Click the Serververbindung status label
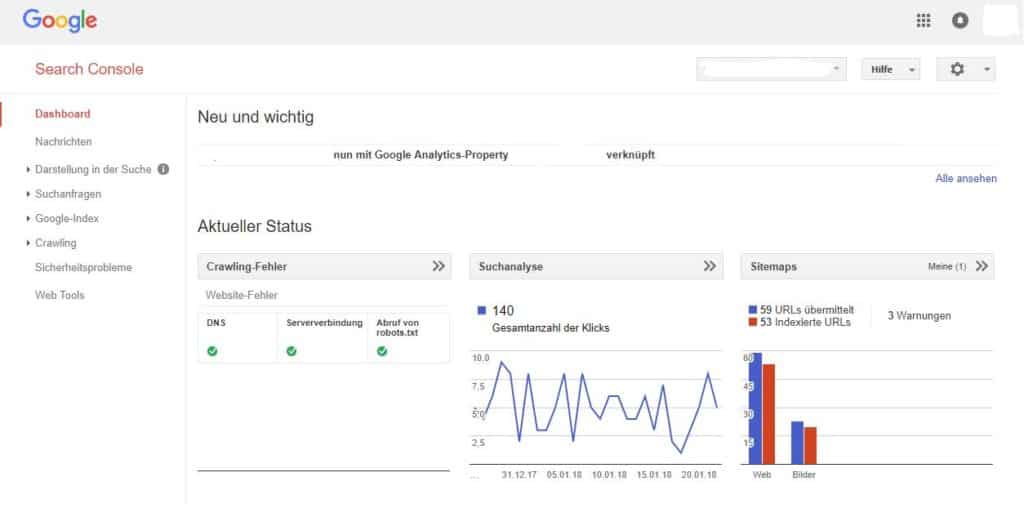 [x=324, y=322]
